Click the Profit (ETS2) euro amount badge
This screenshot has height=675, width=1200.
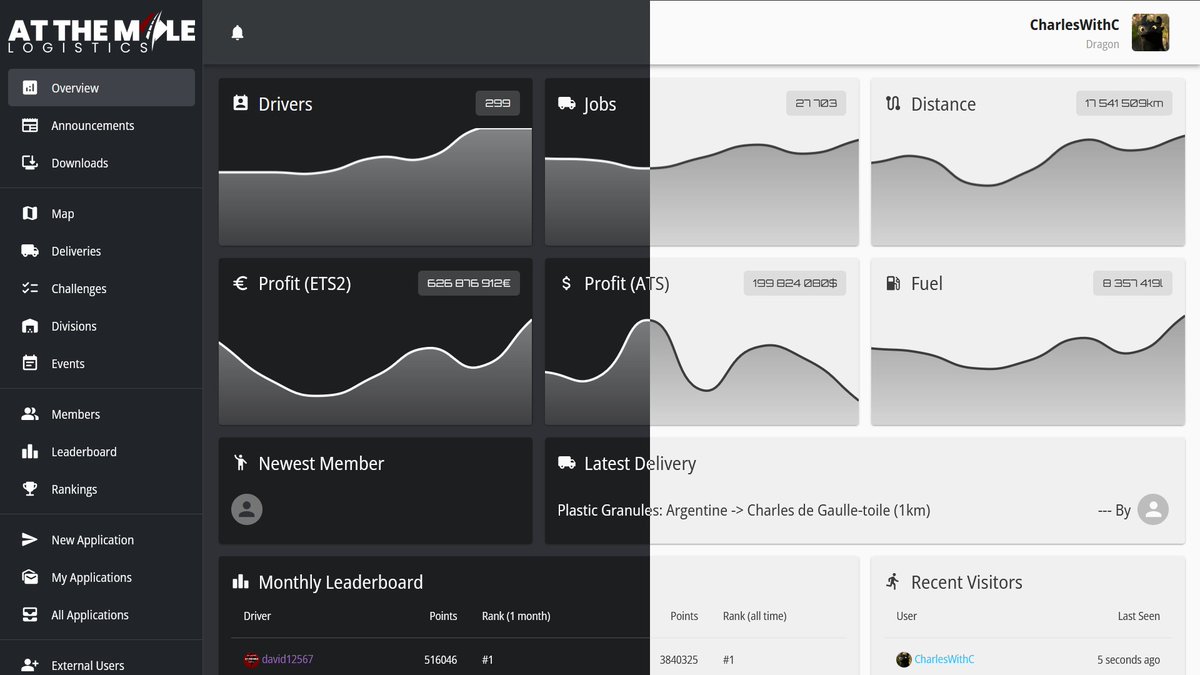tap(469, 283)
